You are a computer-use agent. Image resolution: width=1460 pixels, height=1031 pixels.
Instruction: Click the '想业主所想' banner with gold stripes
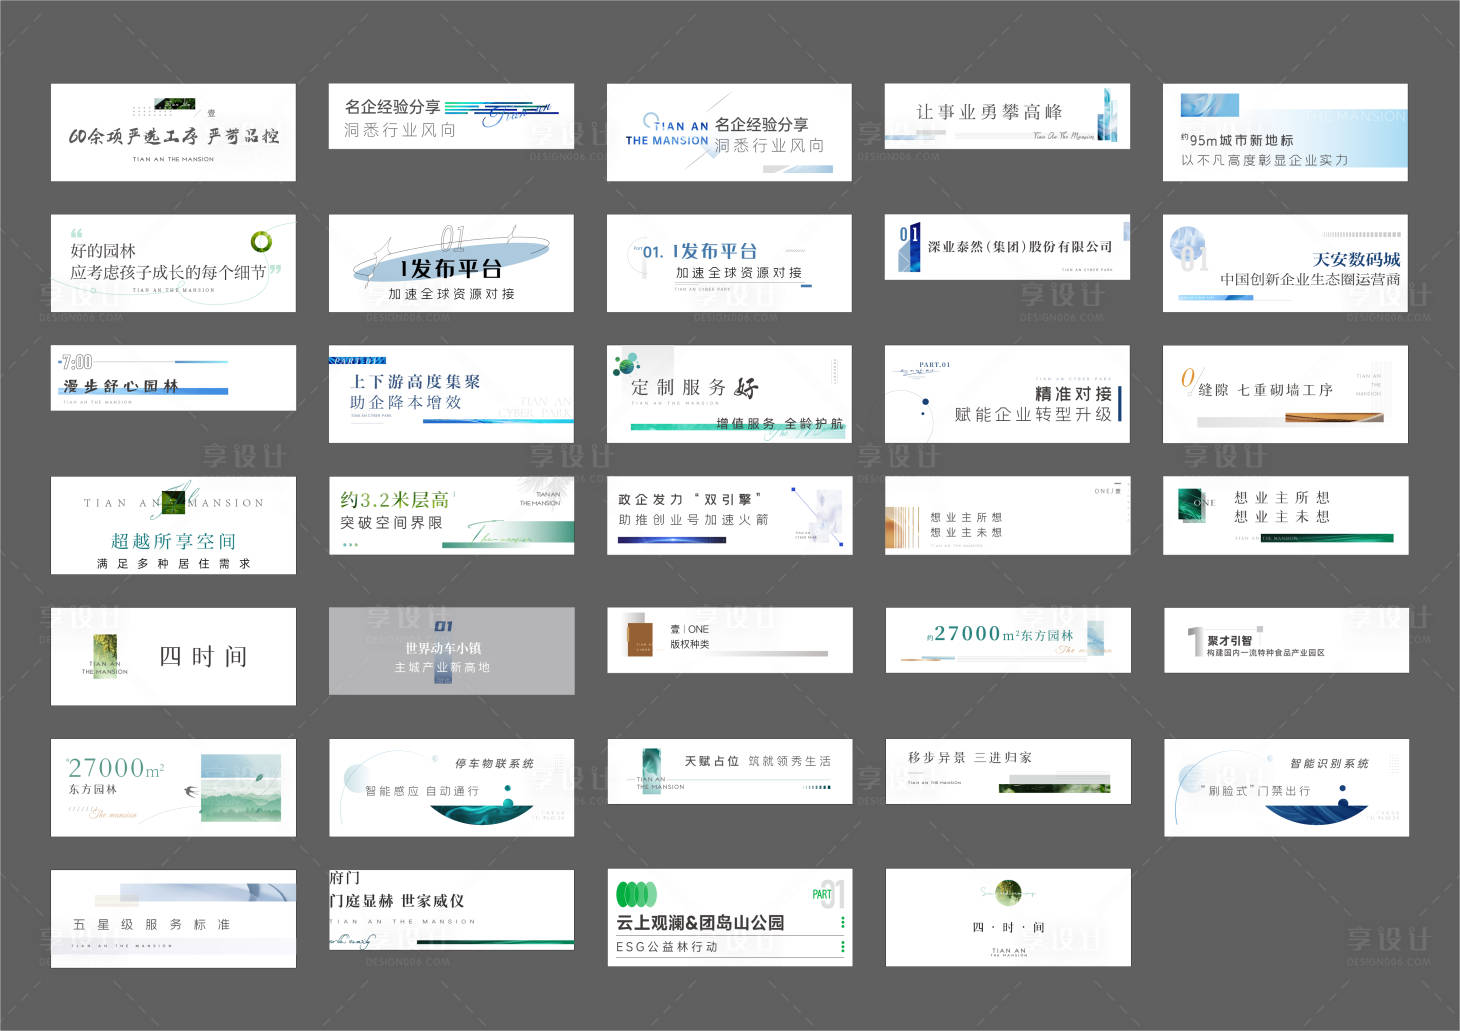click(1007, 515)
